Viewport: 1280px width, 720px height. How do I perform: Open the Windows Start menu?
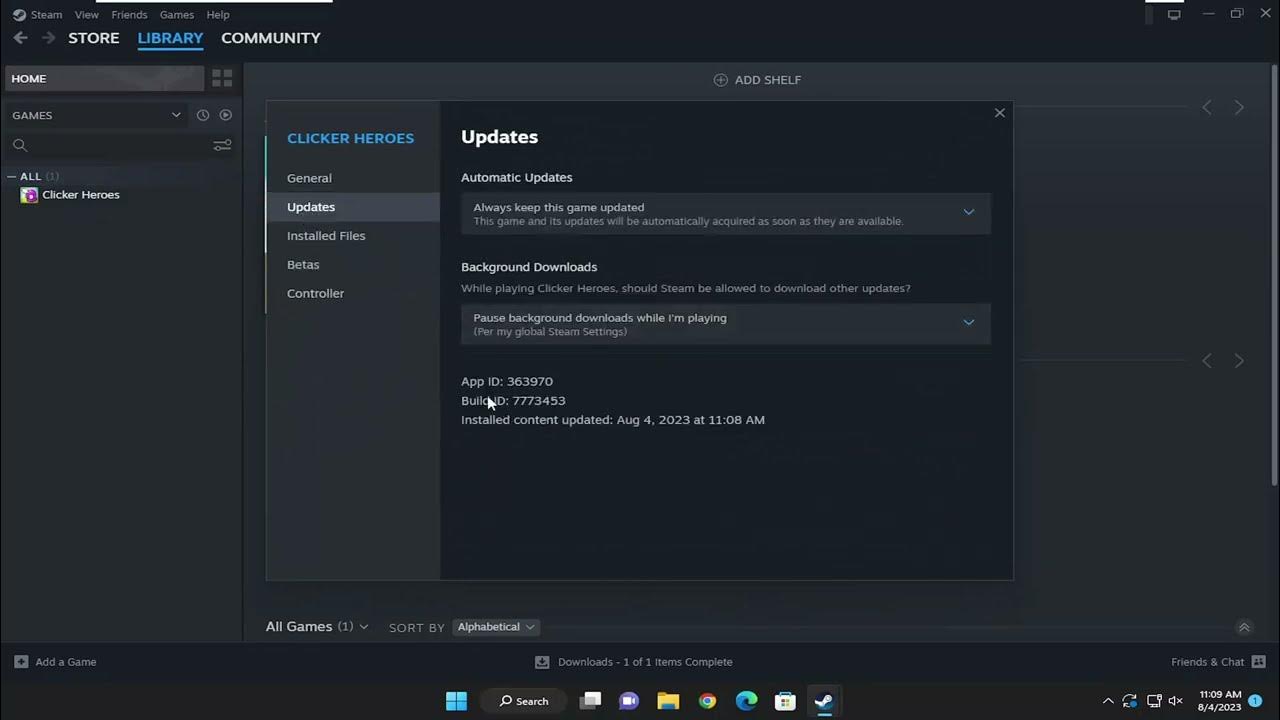coord(456,701)
